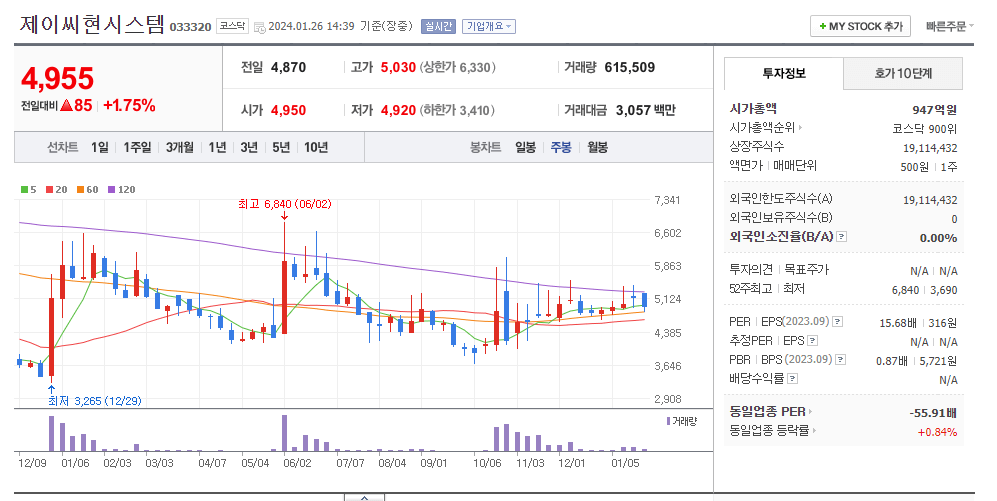Image resolution: width=997 pixels, height=501 pixels.
Task: Click the 시가 value 4,950
Action: [289, 111]
